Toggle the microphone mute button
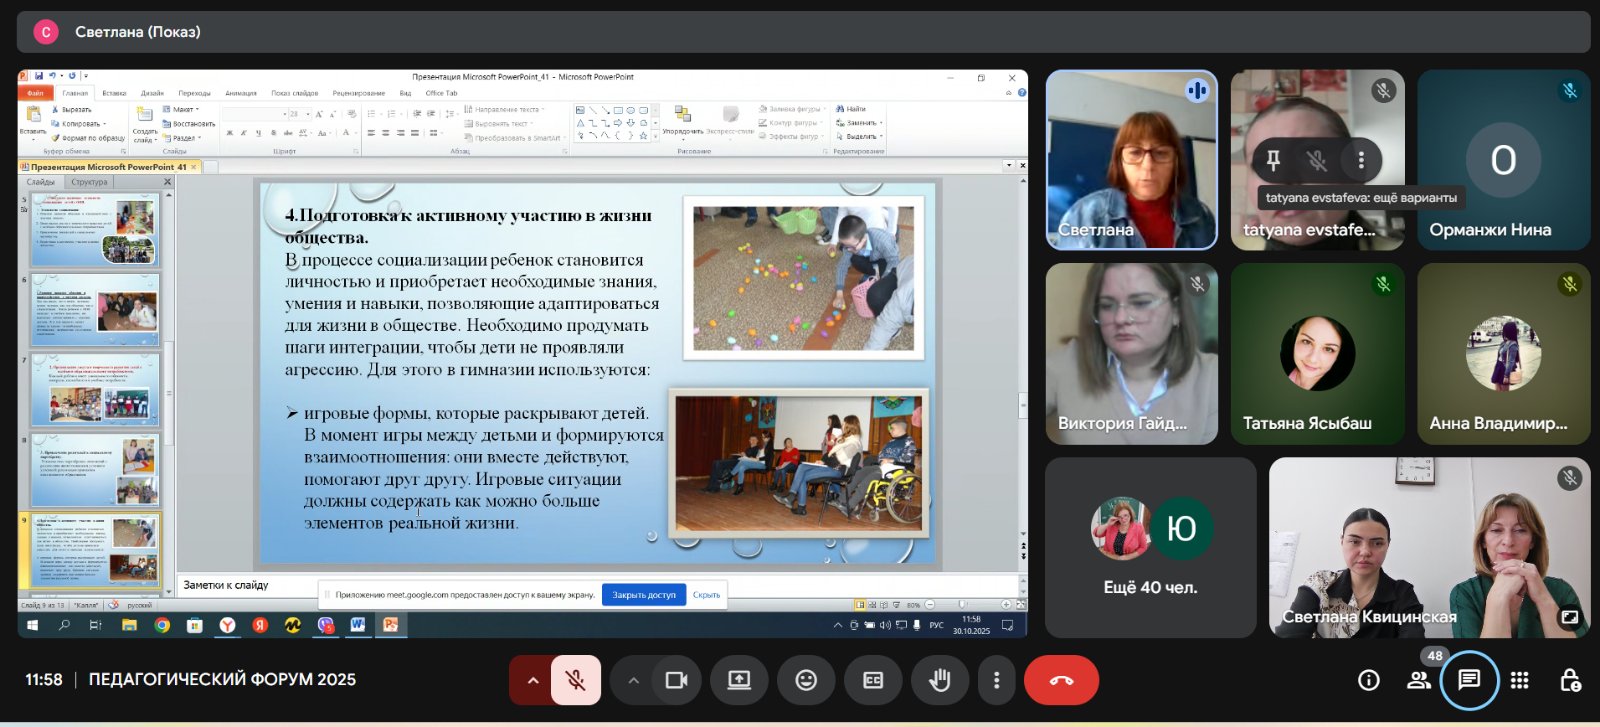 (x=575, y=680)
